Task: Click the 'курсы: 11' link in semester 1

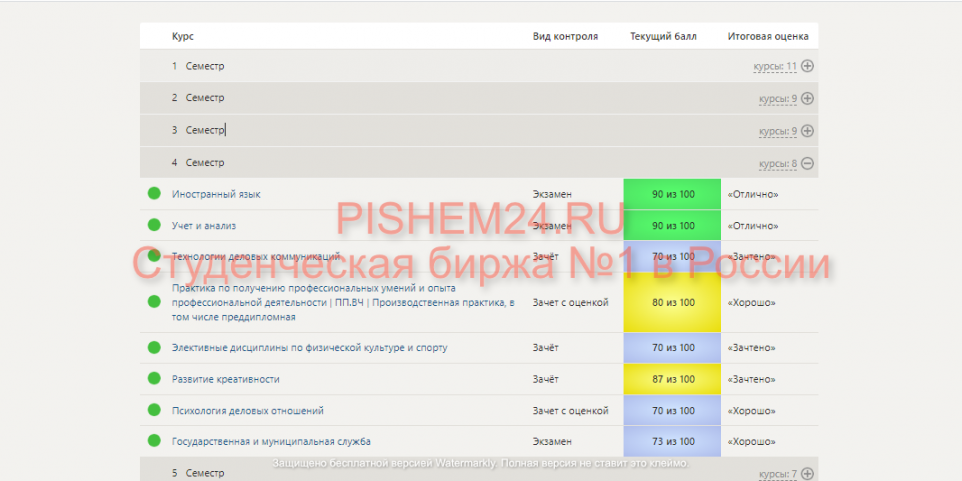Action: point(775,67)
